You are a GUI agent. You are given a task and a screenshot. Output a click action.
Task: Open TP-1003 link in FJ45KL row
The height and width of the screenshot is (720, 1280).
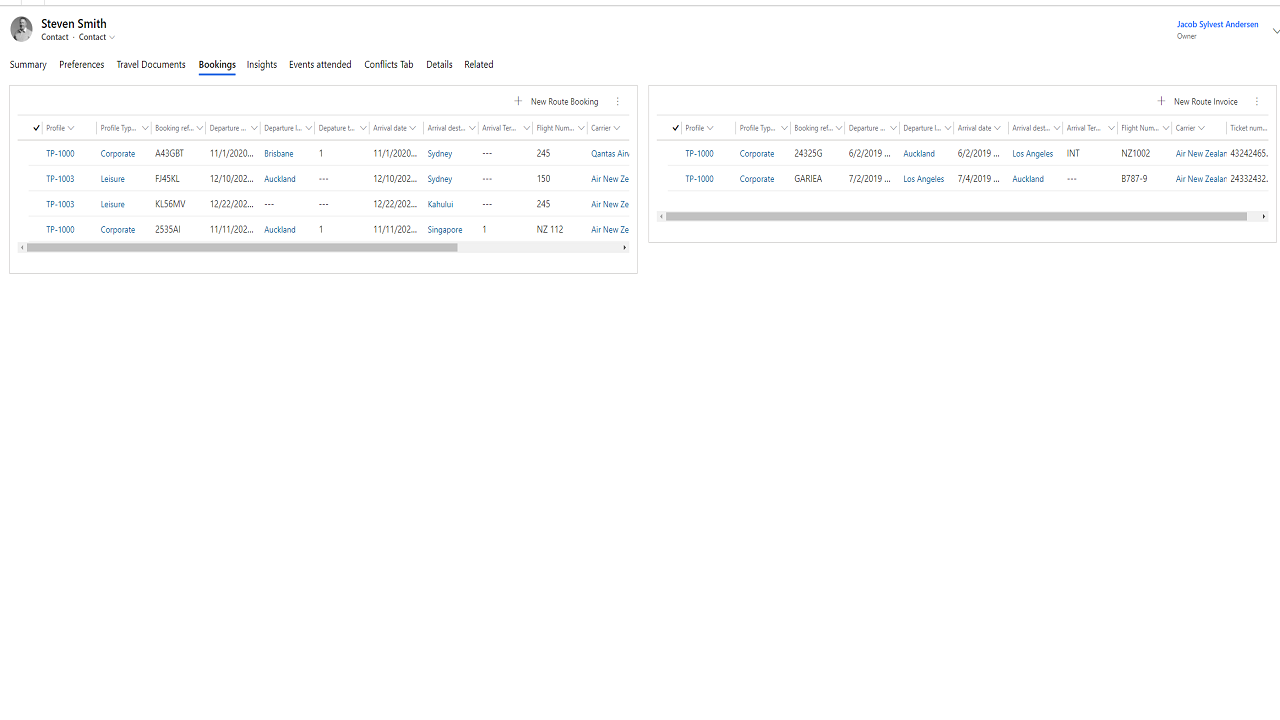tap(60, 179)
